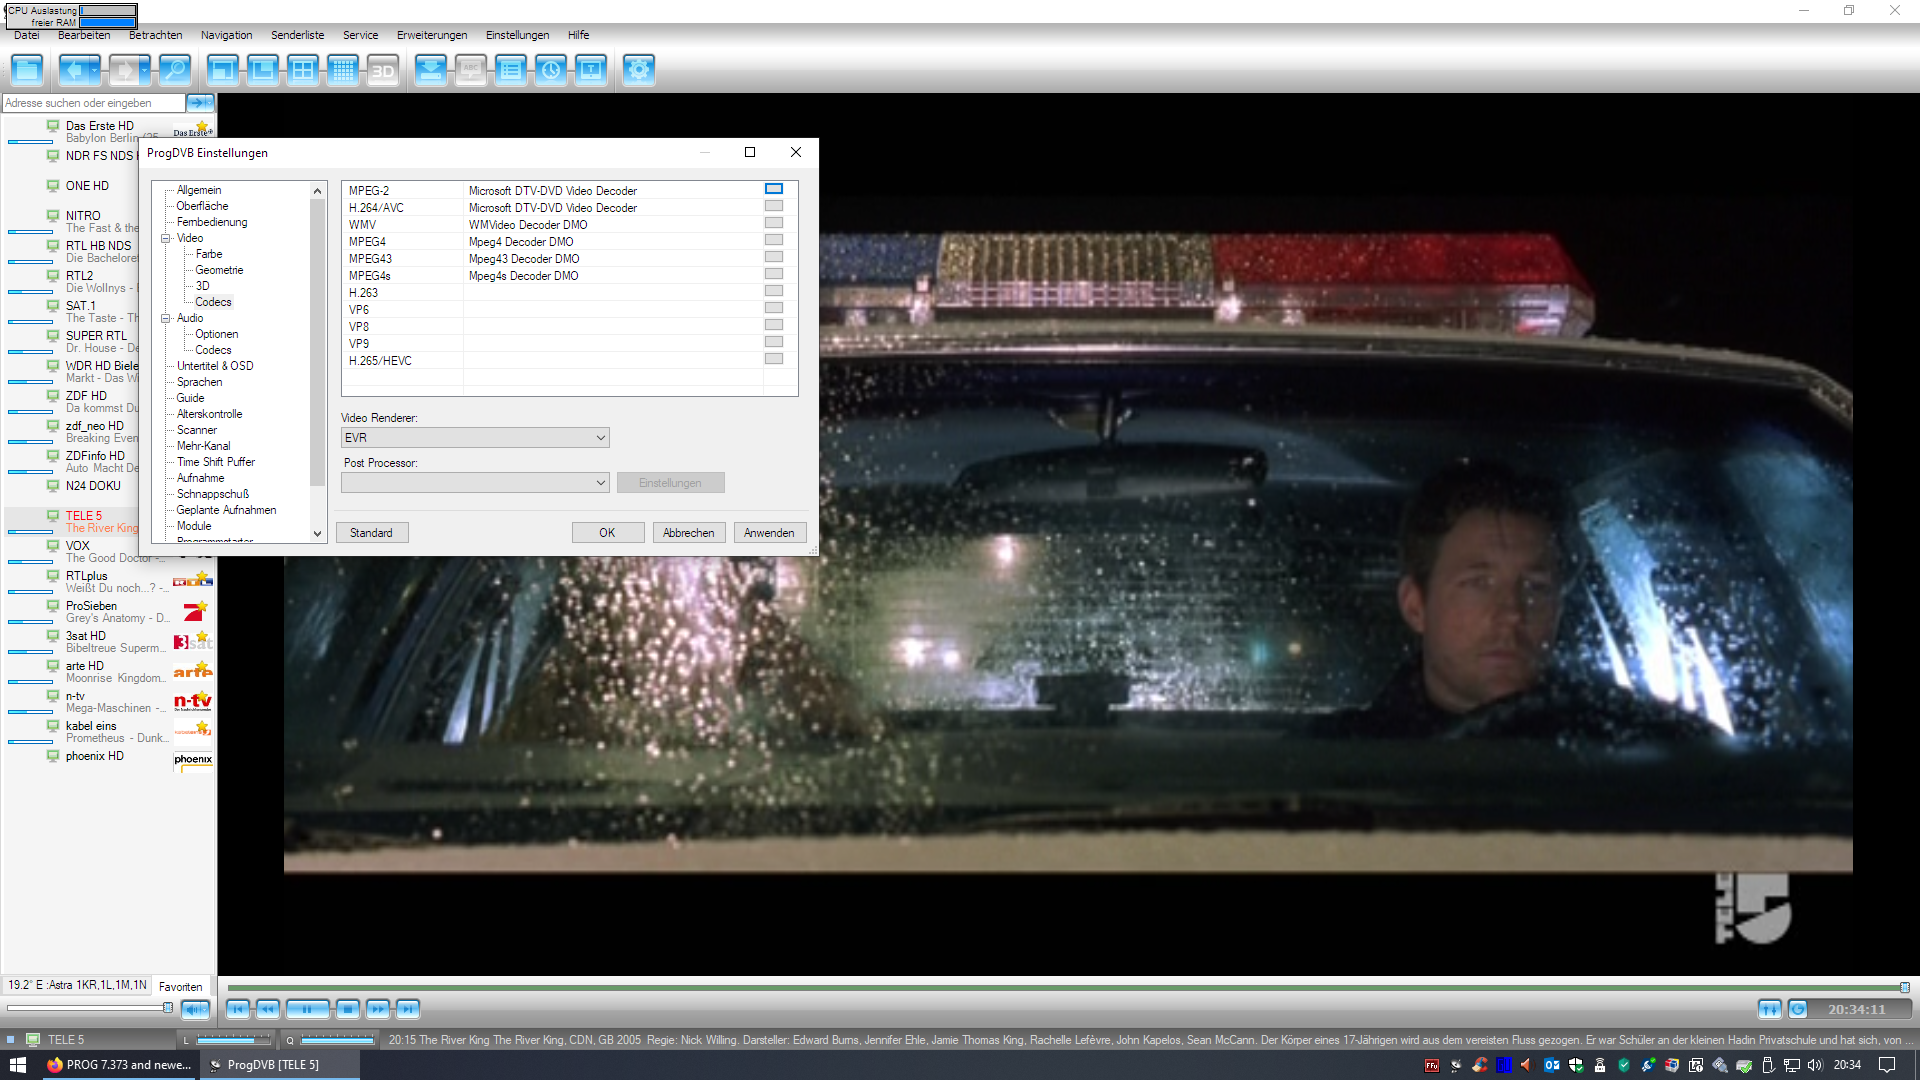Image resolution: width=1920 pixels, height=1080 pixels.
Task: Click the Standard button
Action: click(x=371, y=533)
